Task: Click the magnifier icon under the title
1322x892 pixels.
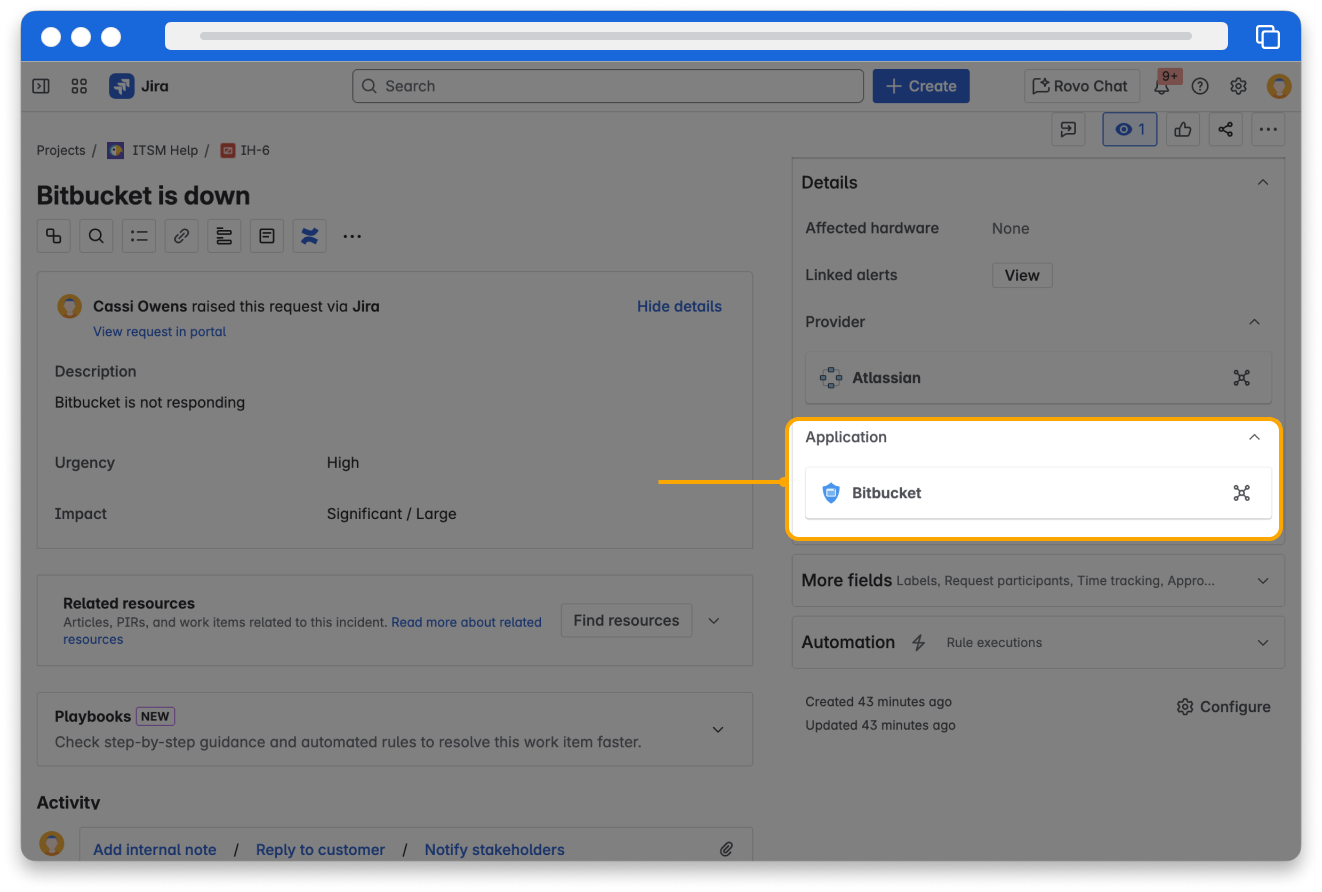Action: point(96,236)
